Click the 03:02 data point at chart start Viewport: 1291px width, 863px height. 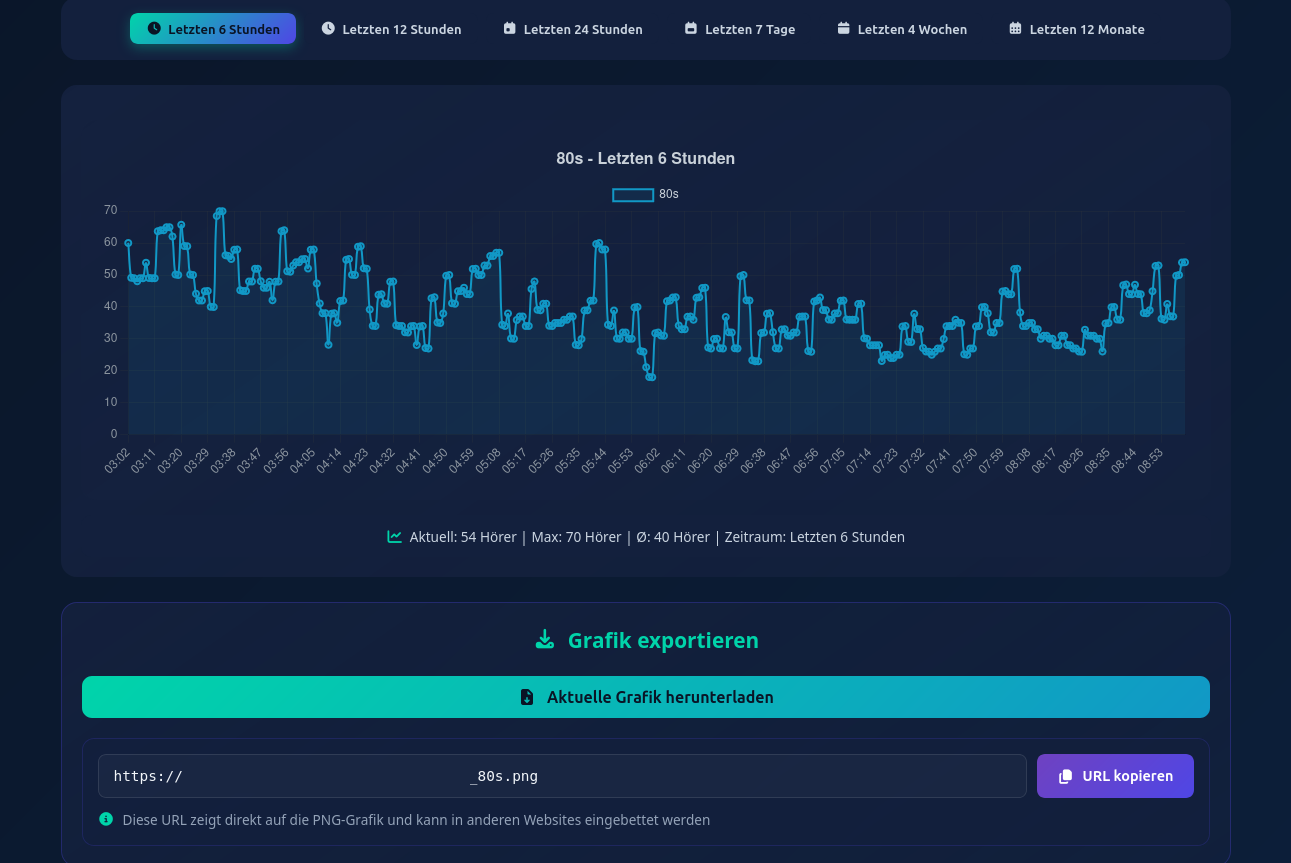[x=128, y=243]
